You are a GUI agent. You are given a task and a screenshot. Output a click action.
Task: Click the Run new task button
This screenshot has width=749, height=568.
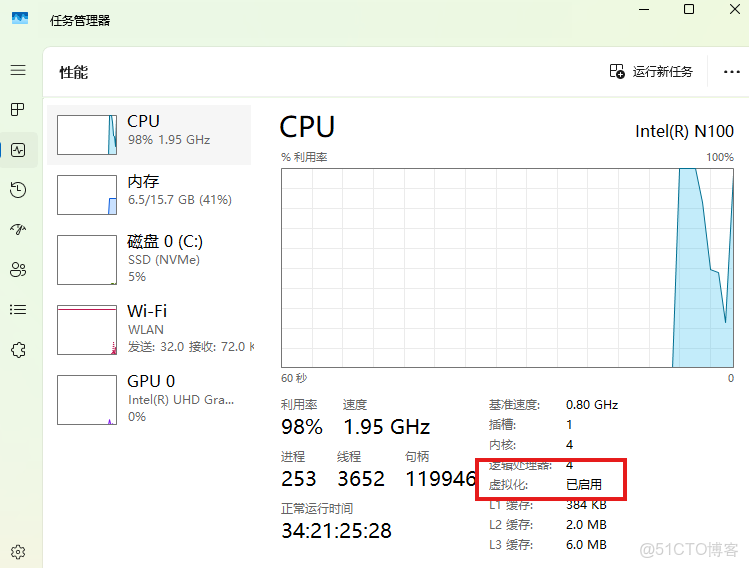(x=651, y=72)
